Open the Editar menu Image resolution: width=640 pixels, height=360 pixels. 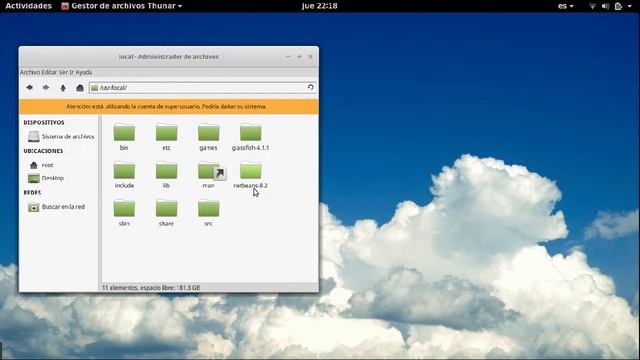[49, 72]
